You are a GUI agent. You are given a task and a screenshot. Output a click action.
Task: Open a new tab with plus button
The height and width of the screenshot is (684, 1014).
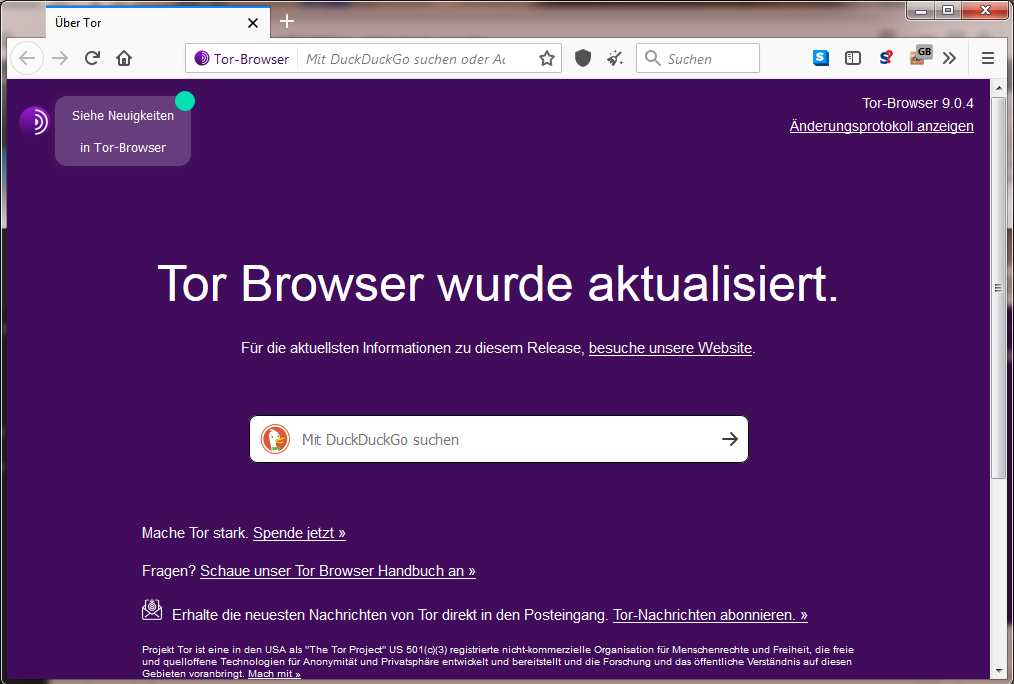[287, 21]
